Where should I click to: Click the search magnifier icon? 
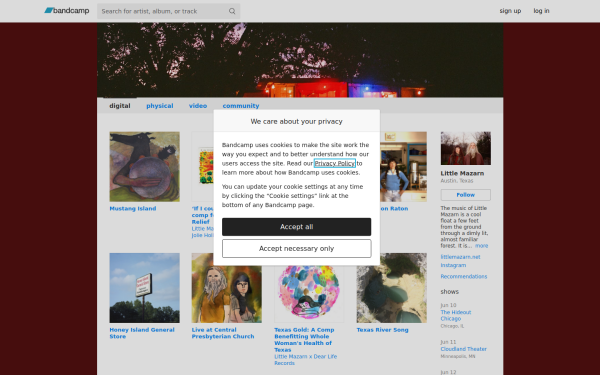(232, 11)
